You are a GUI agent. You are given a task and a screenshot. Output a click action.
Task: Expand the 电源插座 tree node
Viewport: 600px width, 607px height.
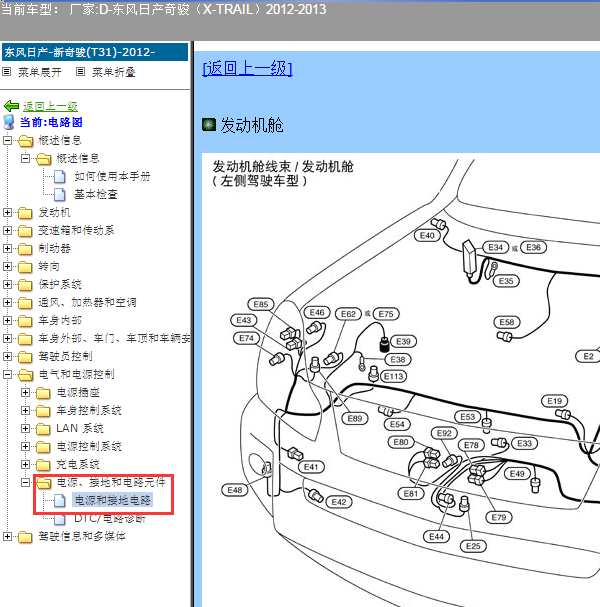point(25,392)
